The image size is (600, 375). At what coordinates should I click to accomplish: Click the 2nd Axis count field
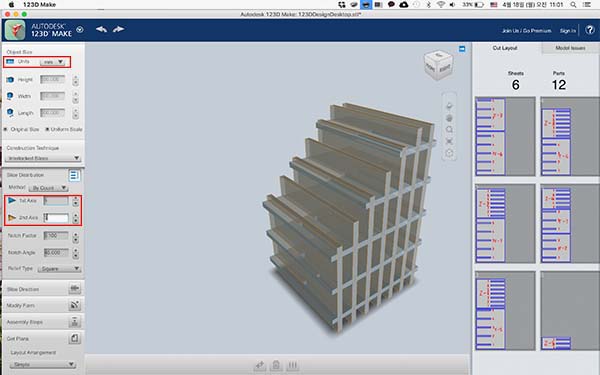click(56, 218)
